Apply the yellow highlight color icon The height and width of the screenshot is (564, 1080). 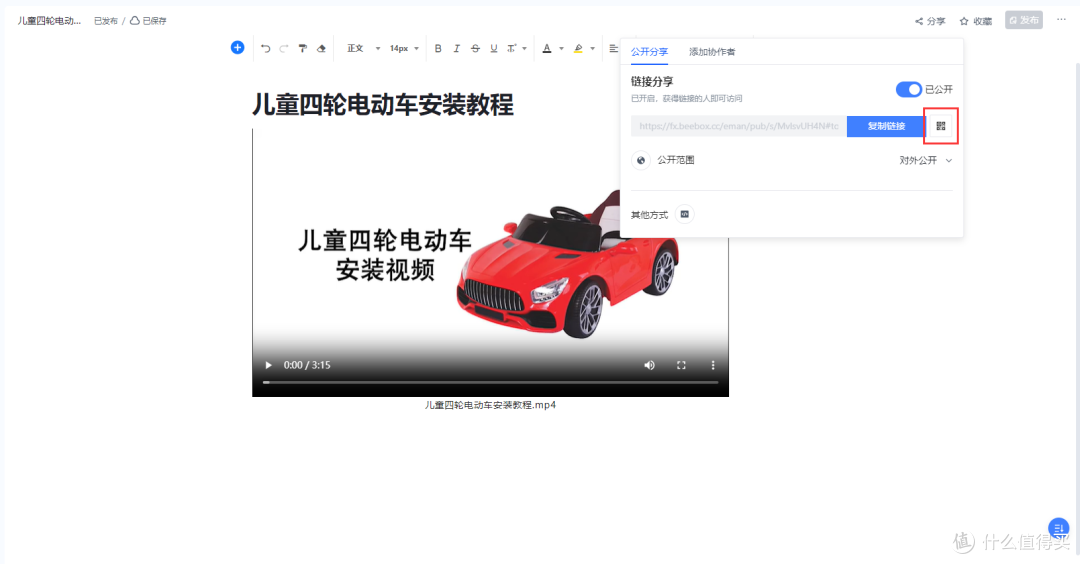click(579, 48)
